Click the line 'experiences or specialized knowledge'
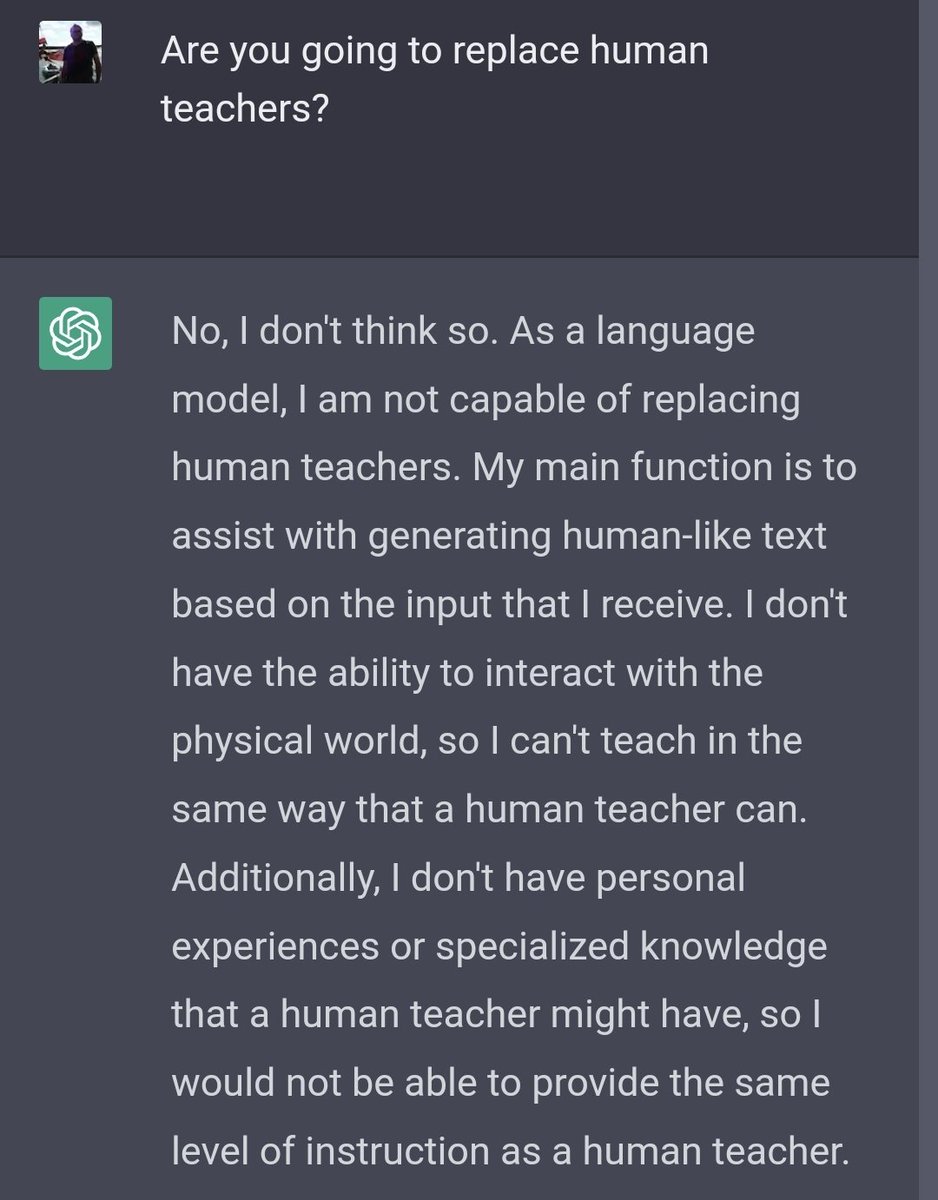Screen dimensions: 938x1200 (499, 946)
